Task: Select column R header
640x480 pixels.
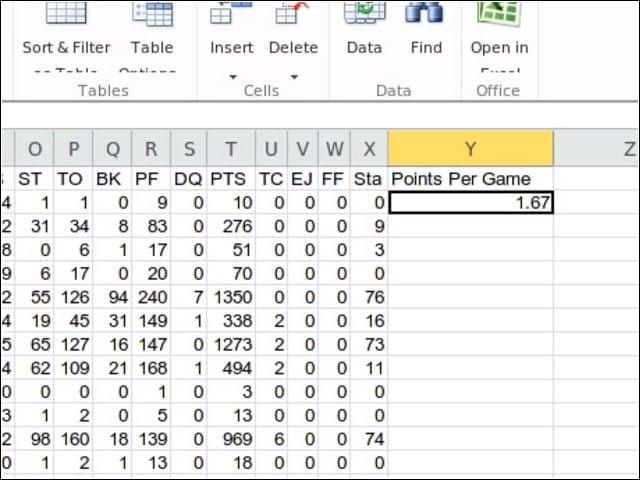Action: [151, 149]
